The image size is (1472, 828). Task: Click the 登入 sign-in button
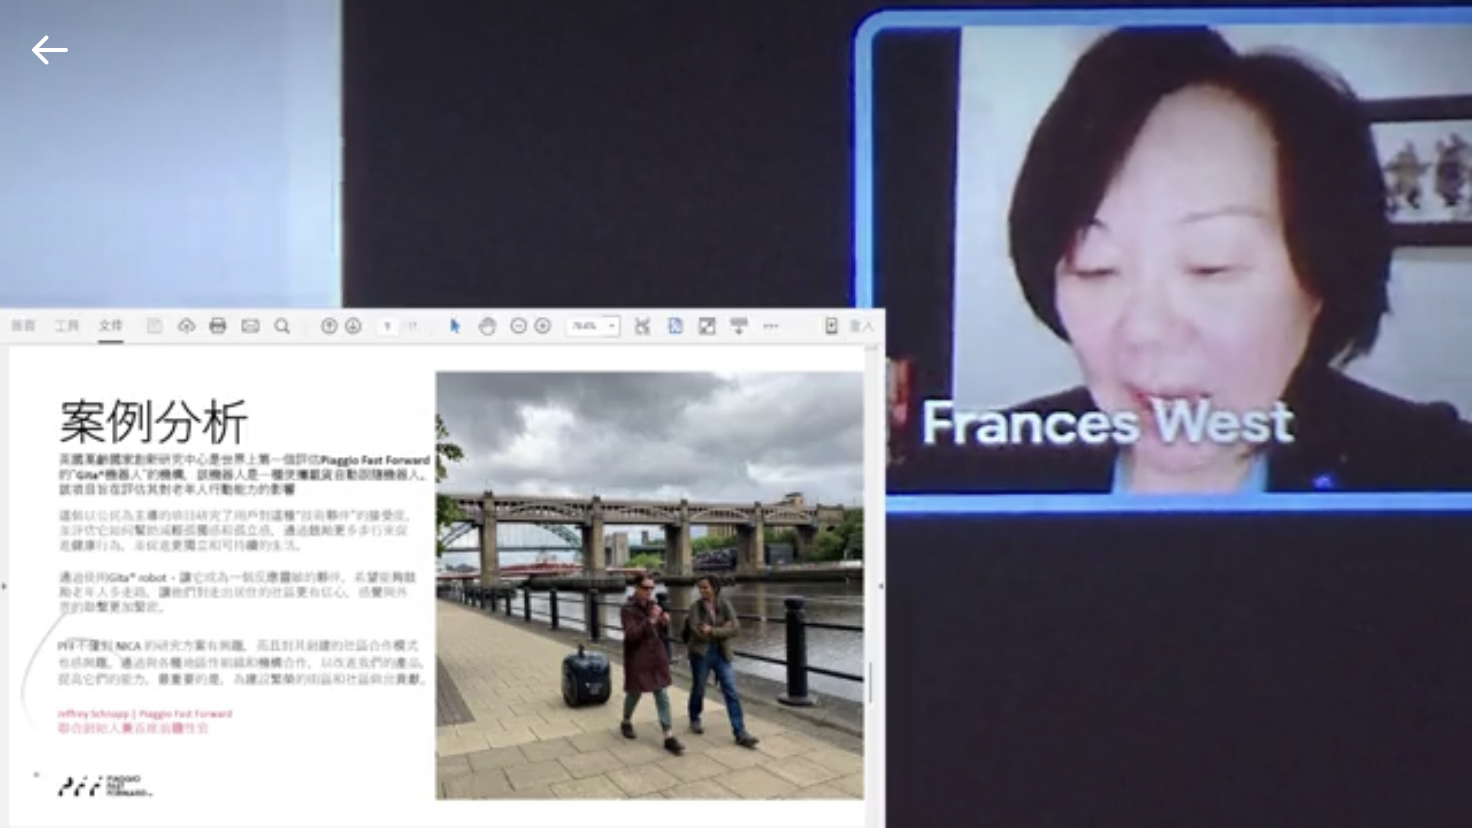pyautogui.click(x=861, y=326)
